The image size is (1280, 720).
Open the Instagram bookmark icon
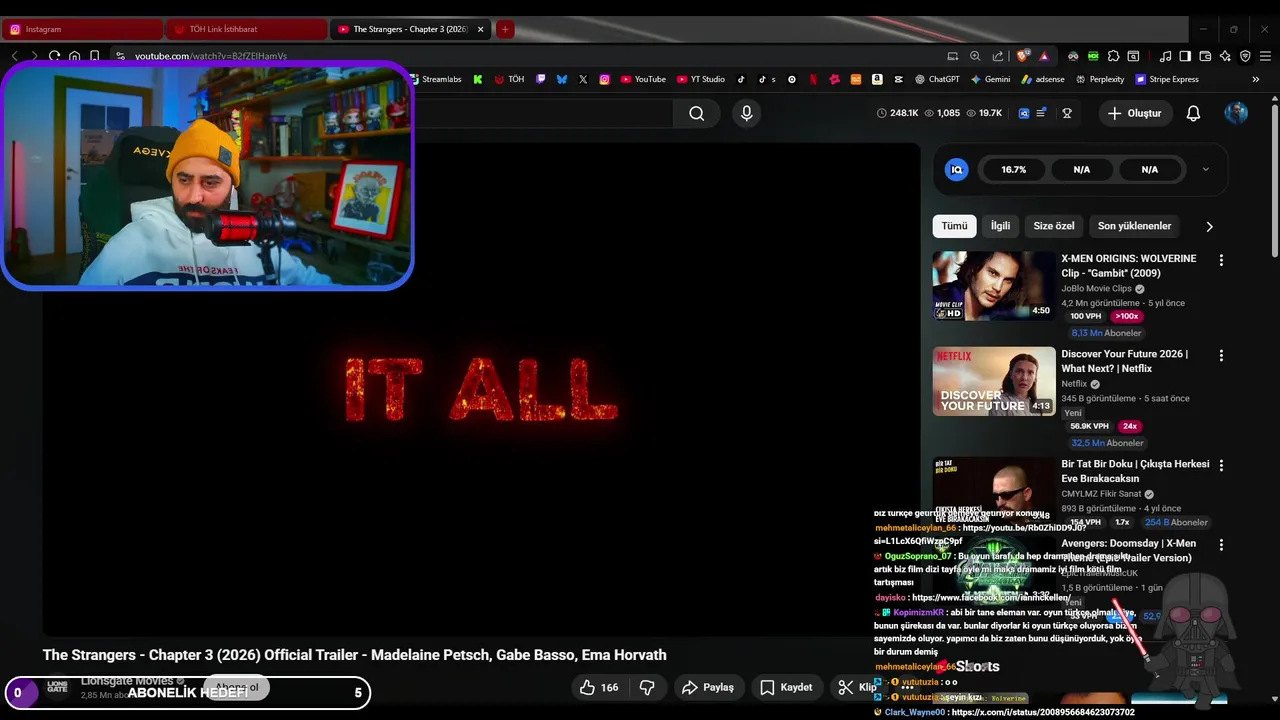tap(605, 79)
